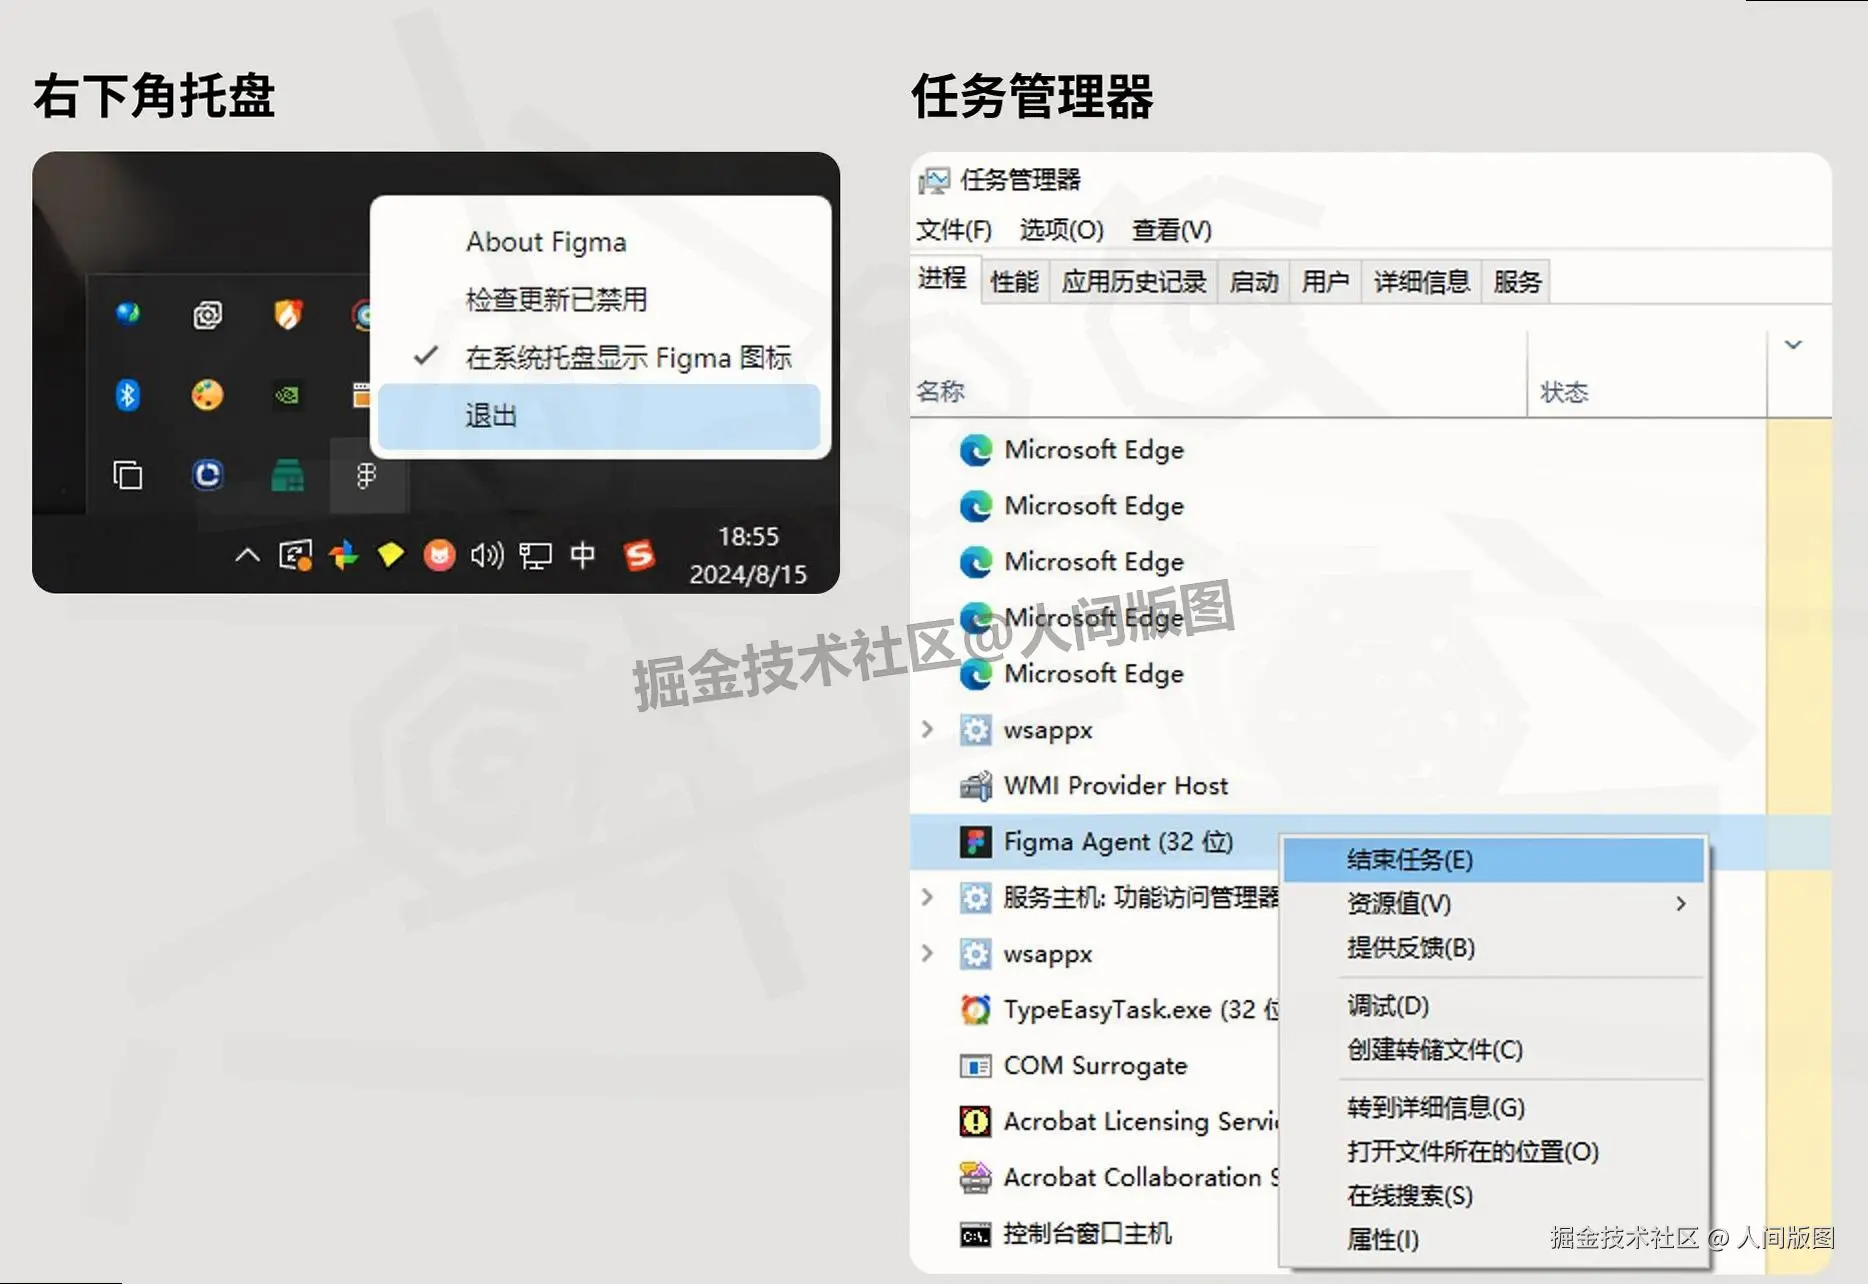This screenshot has width=1868, height=1284.
Task: Open the 文件(F) menu
Action: pyautogui.click(x=954, y=230)
